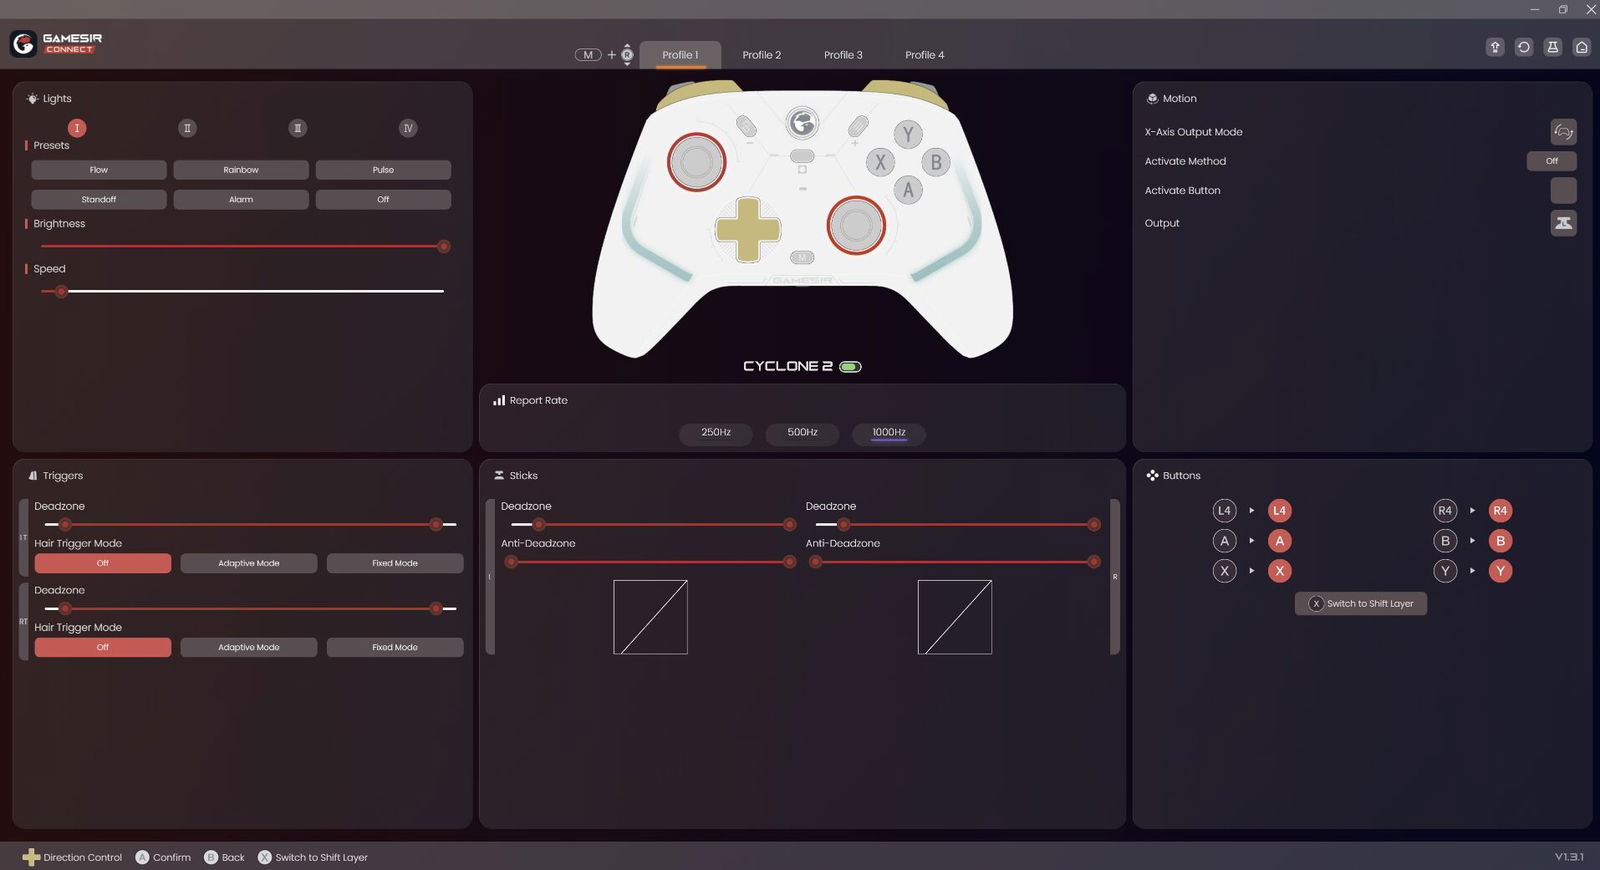Apply the Rainbow lighting preset
1600x870 pixels.
(x=241, y=170)
